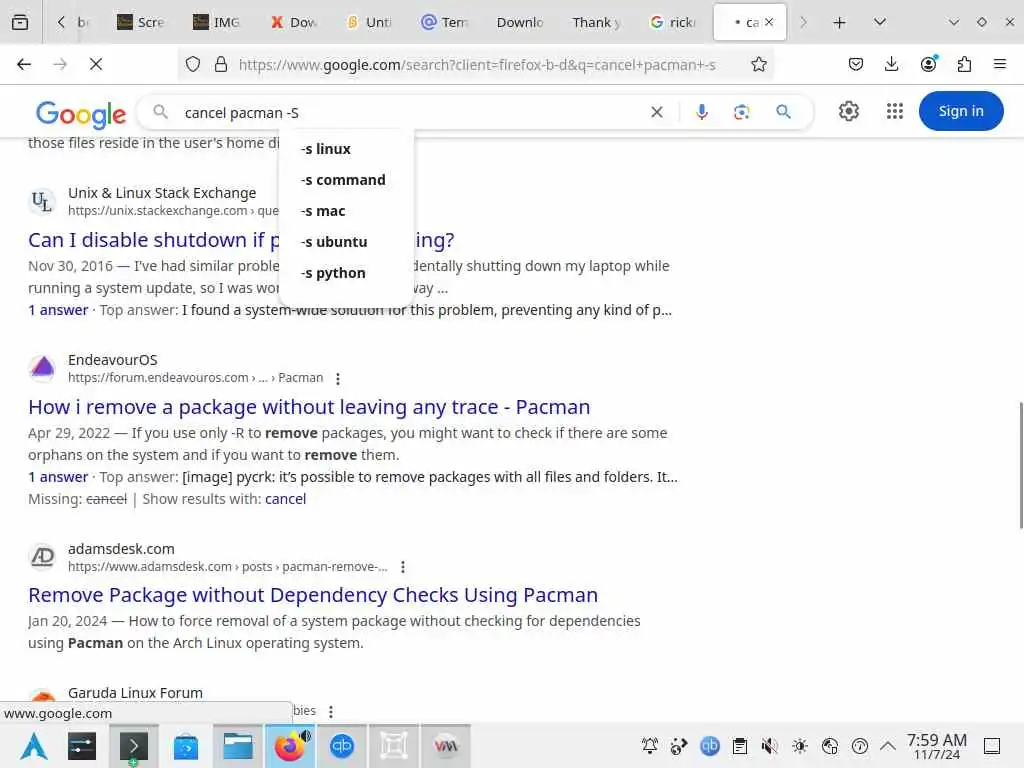Screen dimensions: 1024x768
Task: Choose the '-s linux' suggestion
Action: (346, 149)
